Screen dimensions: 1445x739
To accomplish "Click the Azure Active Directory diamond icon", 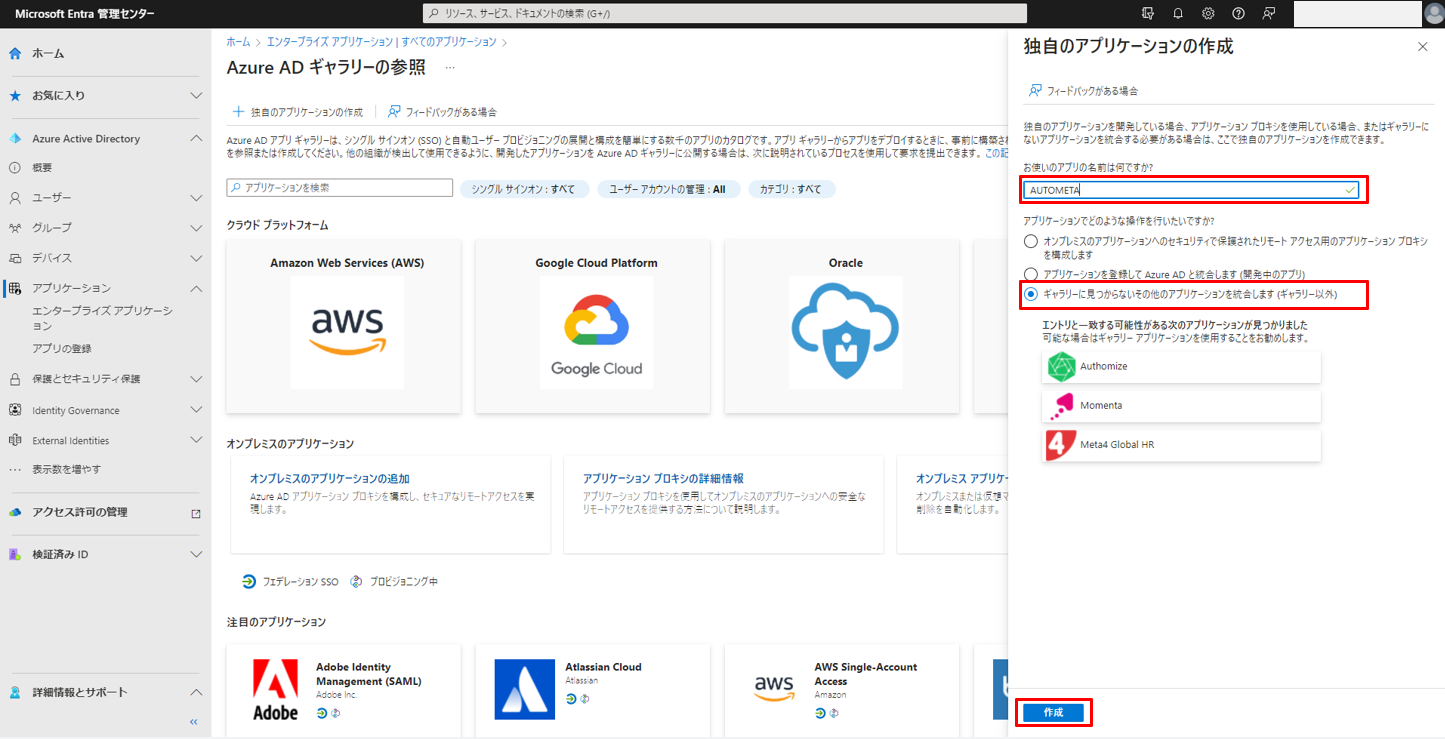I will [15, 139].
